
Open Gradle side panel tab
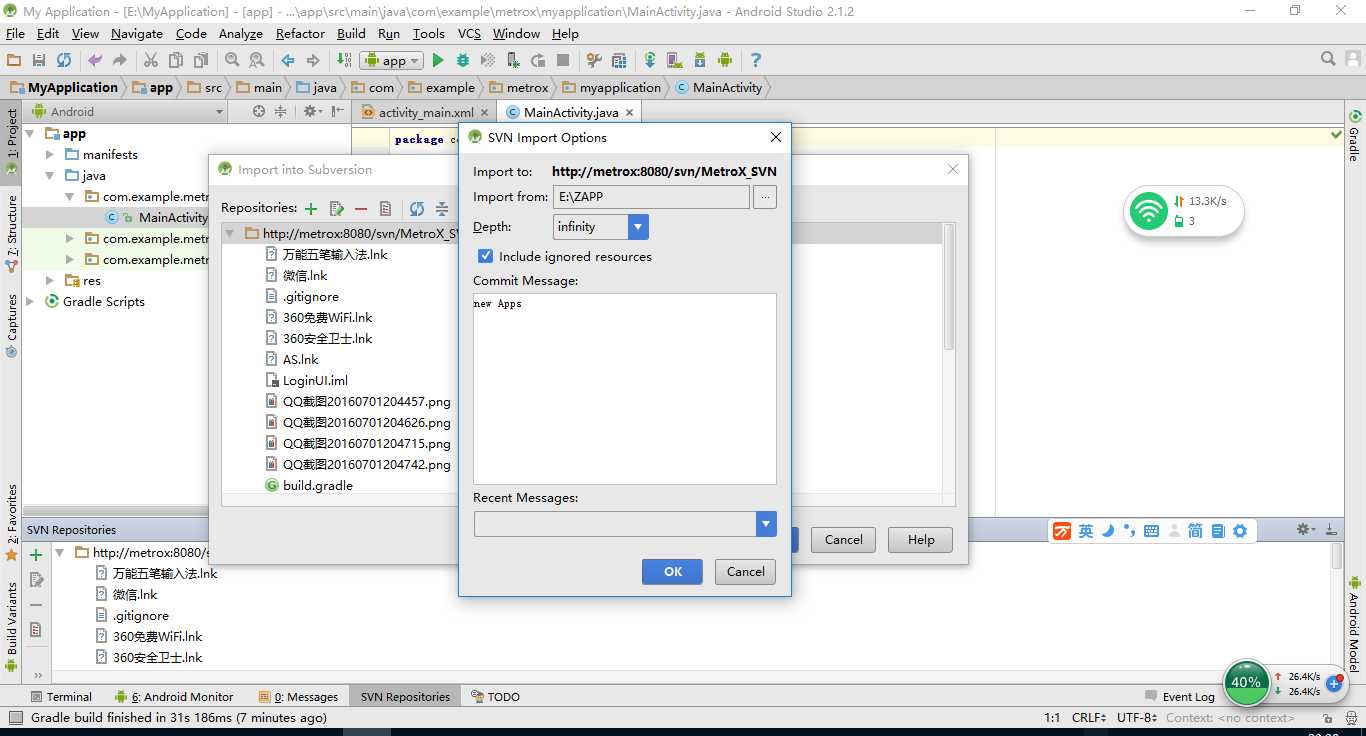1355,137
